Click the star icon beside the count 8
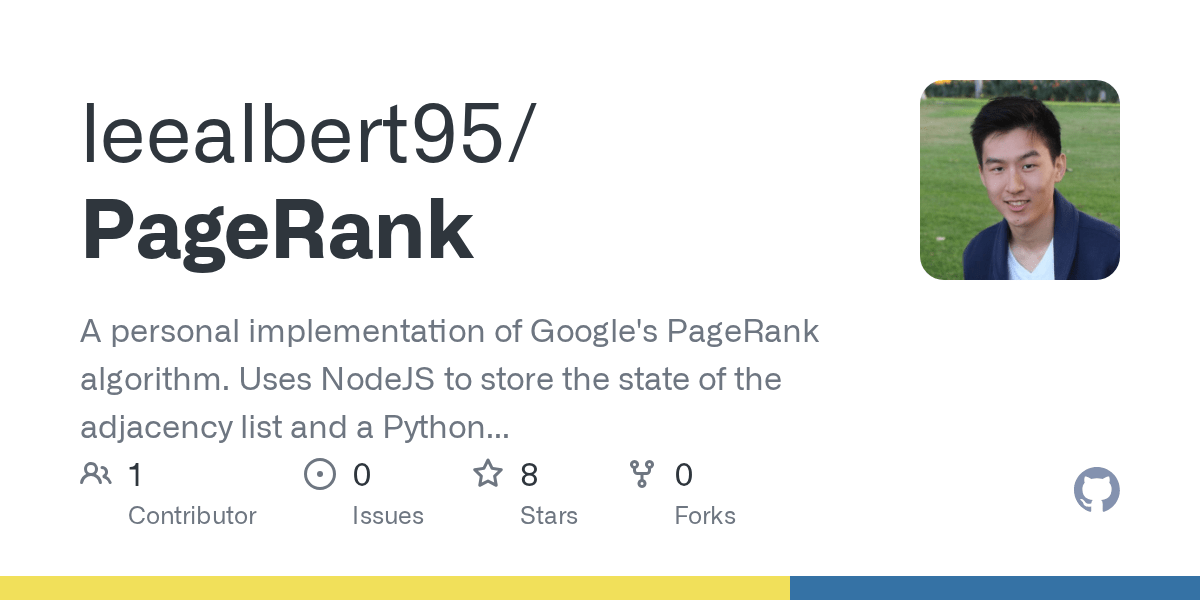The width and height of the screenshot is (1200, 600). [488, 473]
